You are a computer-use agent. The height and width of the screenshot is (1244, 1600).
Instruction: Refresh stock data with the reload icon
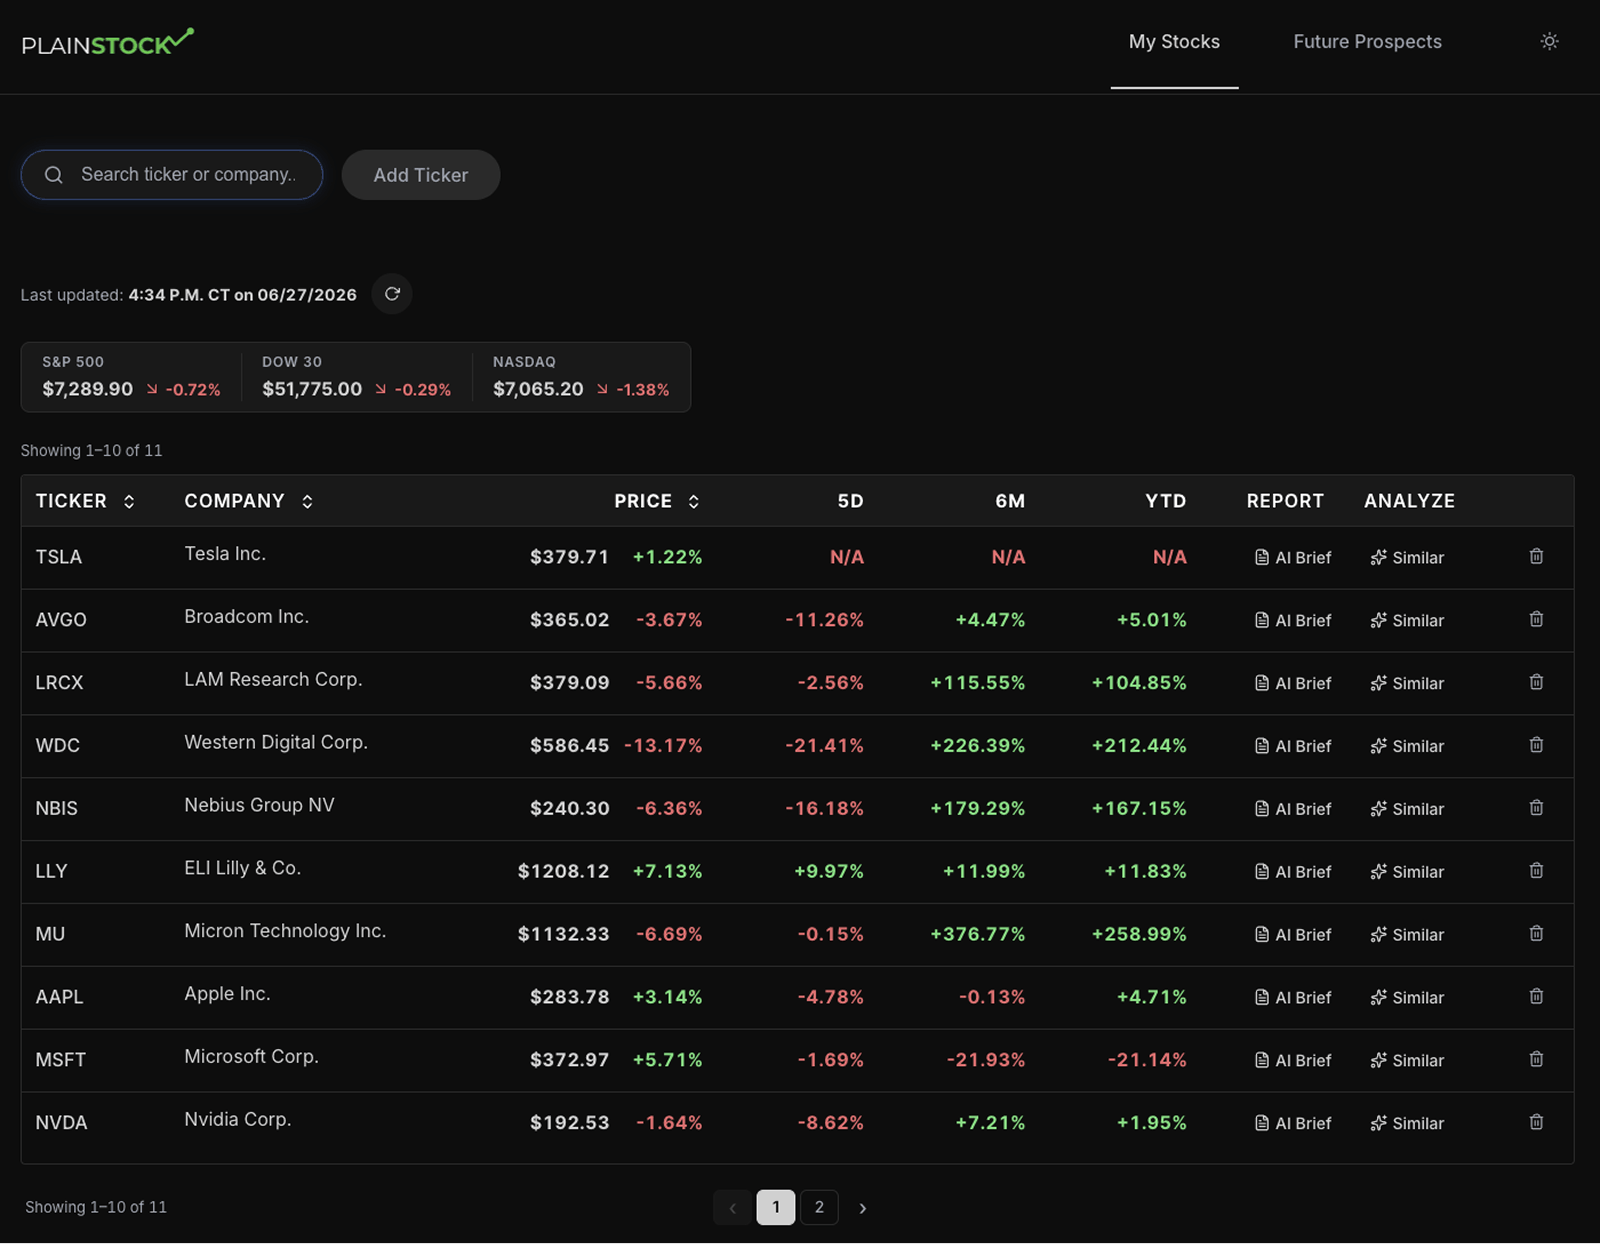(392, 294)
